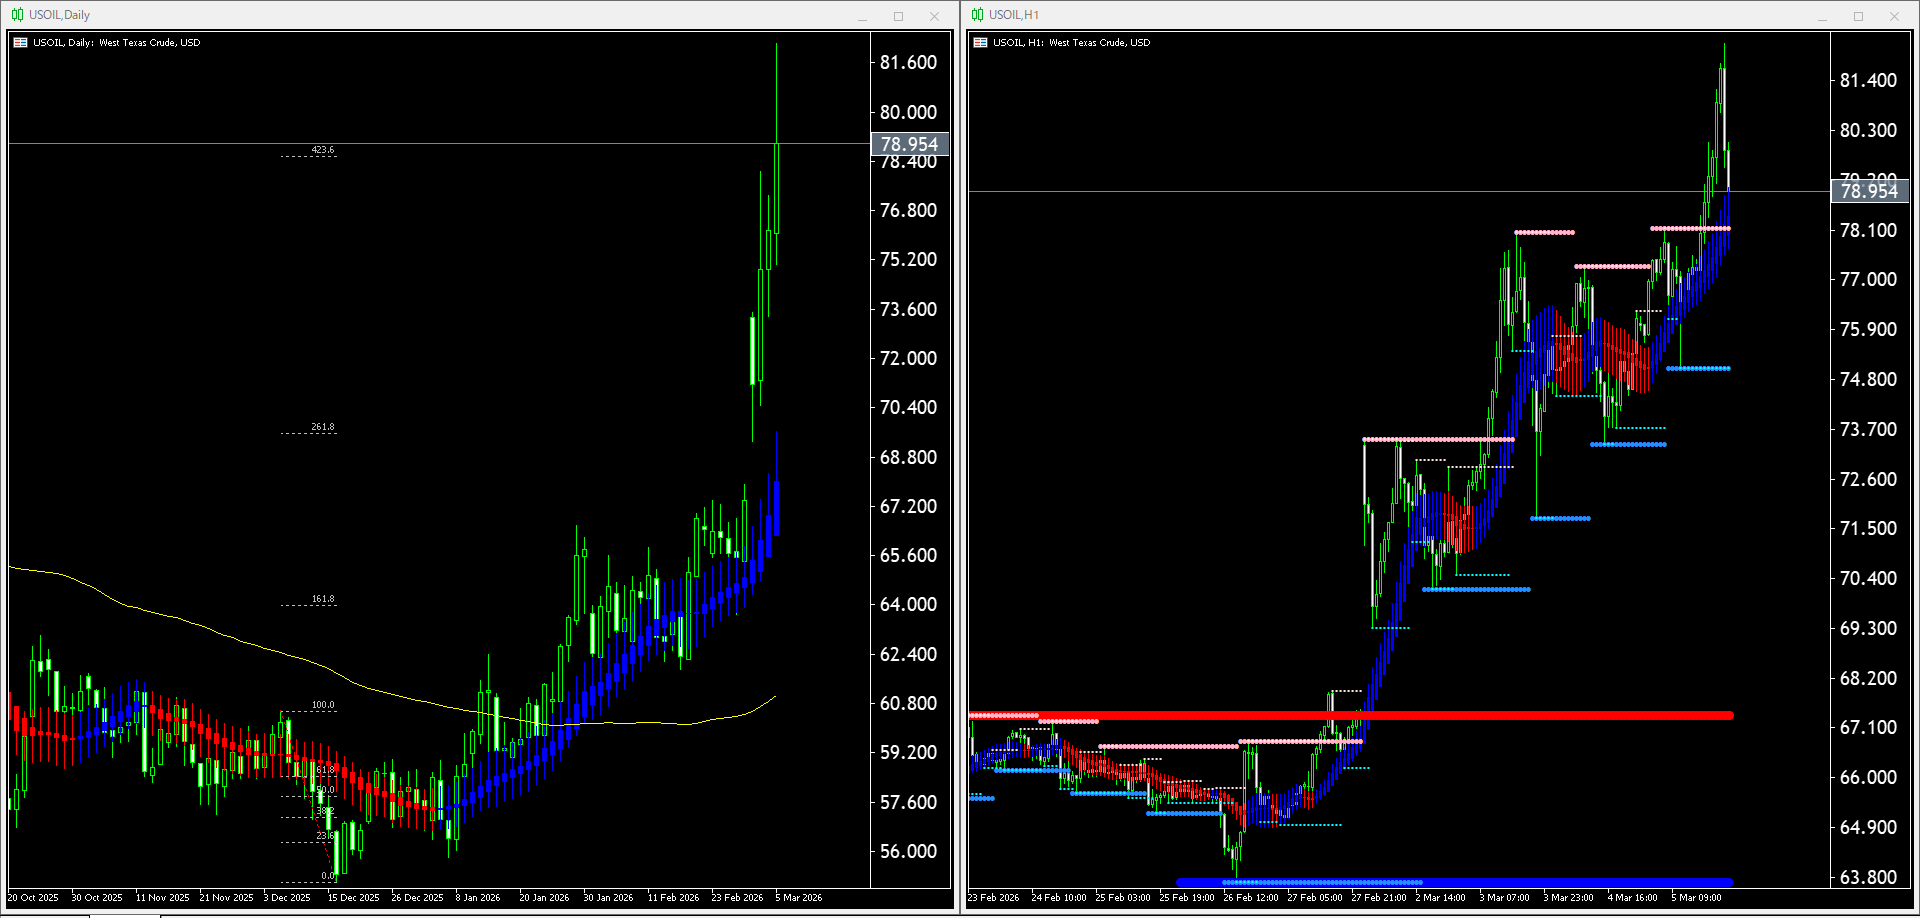This screenshot has height=918, width=1920.
Task: Select the 'USOIL,H1' window title text
Action: pos(1014,15)
